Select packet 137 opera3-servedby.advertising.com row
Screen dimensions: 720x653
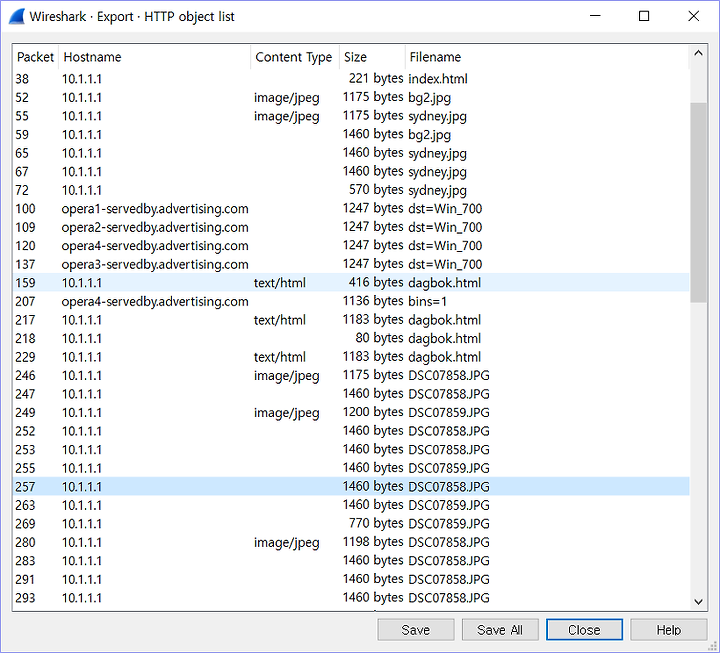tap(351, 264)
